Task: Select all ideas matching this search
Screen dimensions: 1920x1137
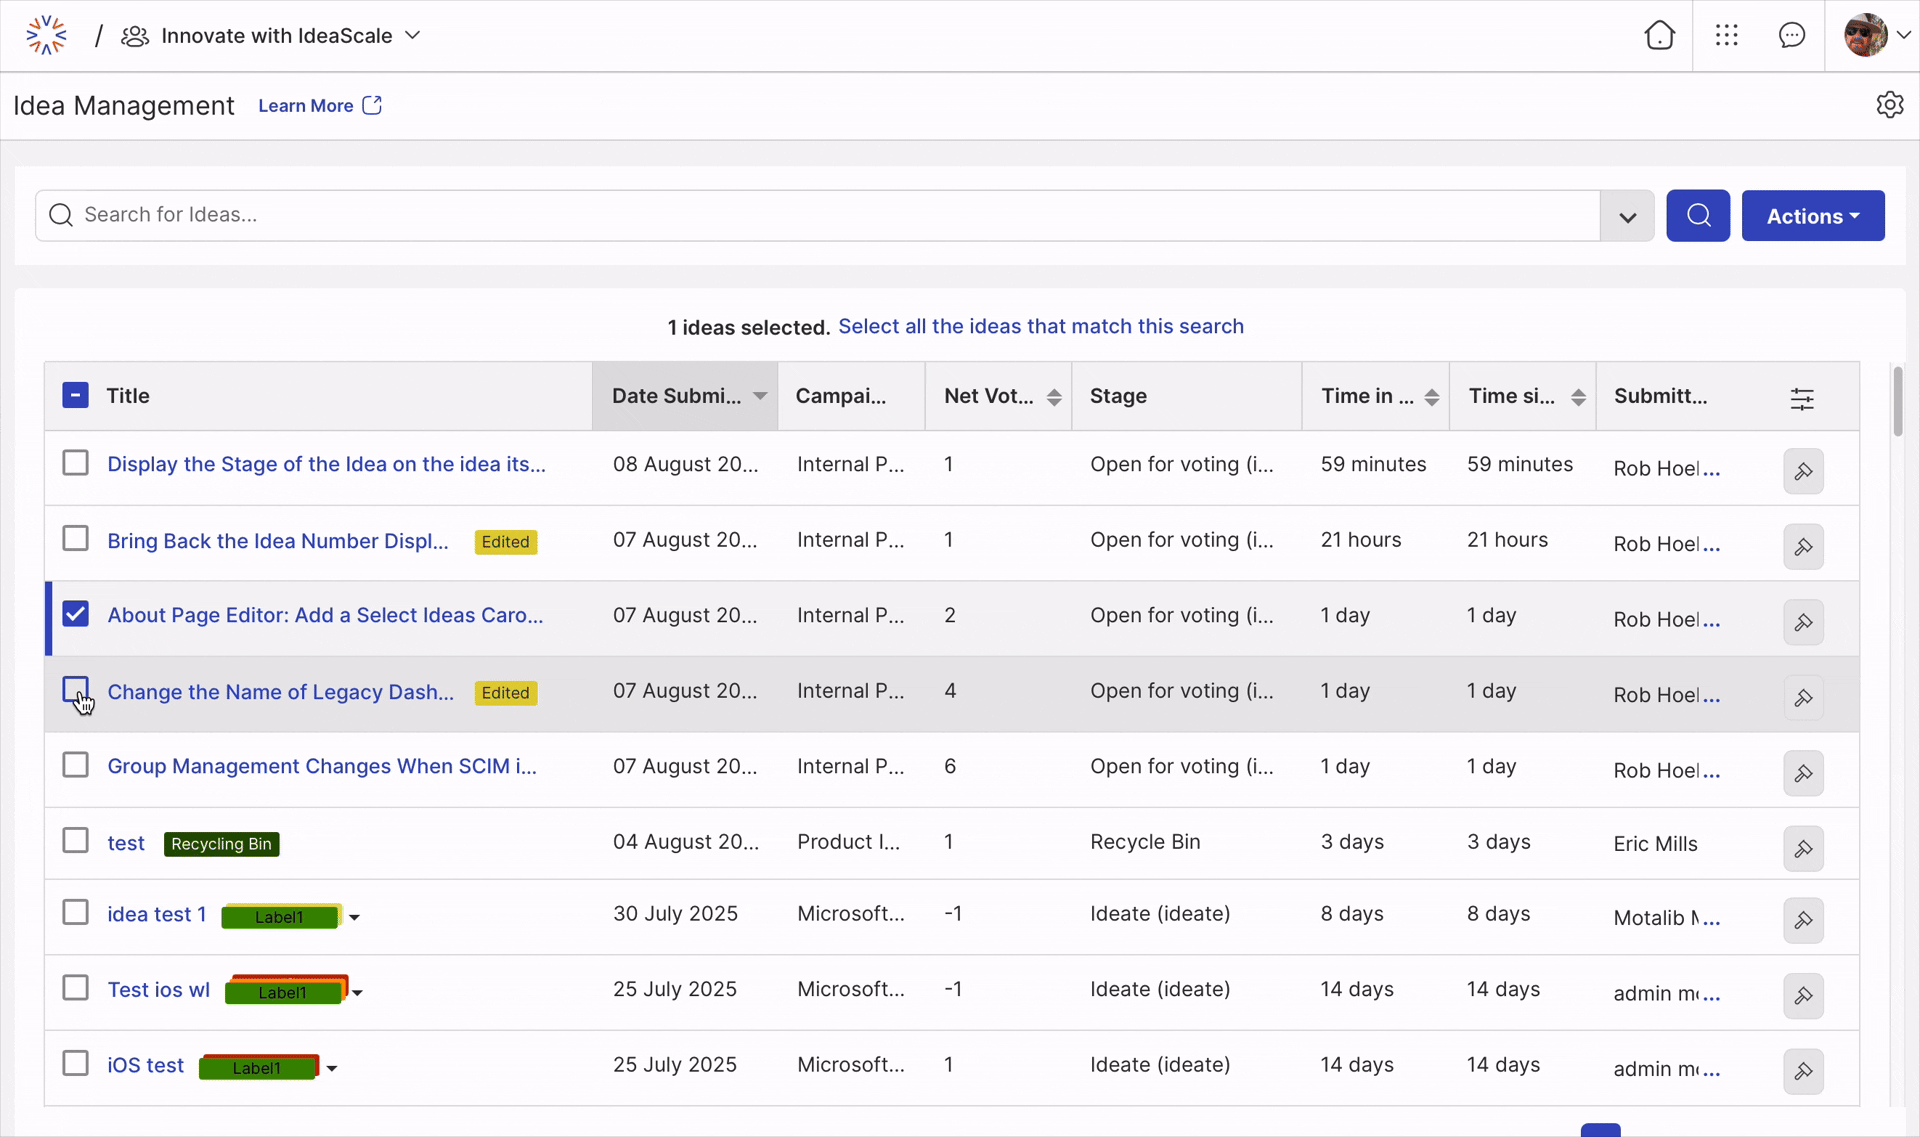Action: (x=1040, y=326)
